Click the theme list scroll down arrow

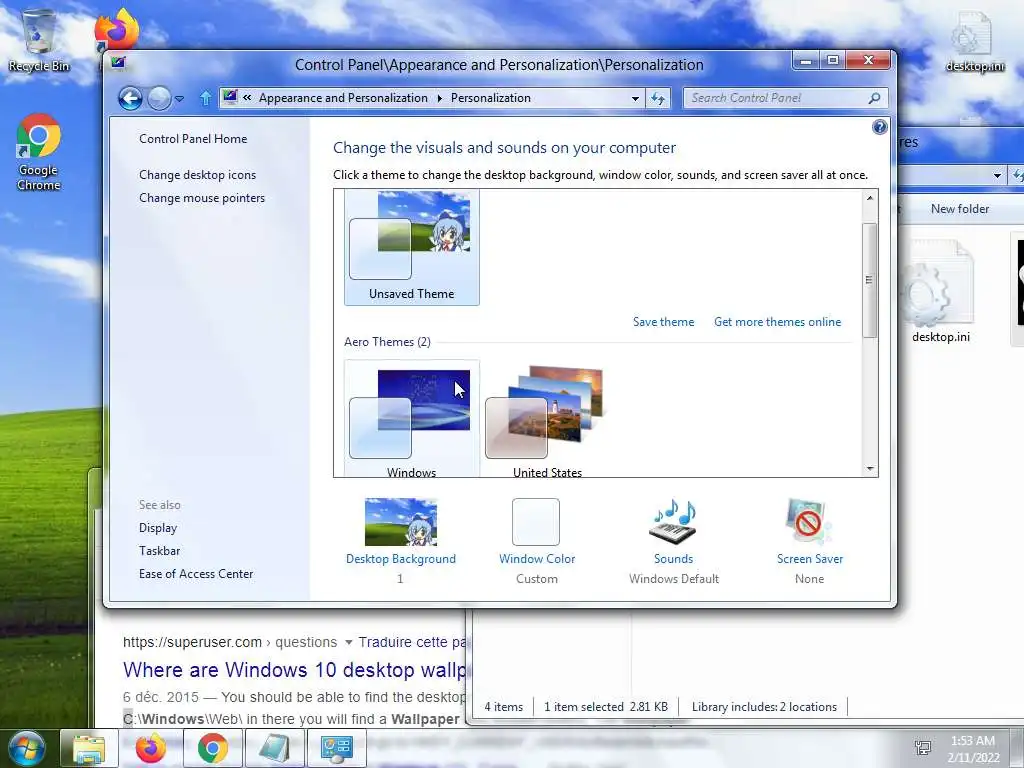tap(869, 468)
